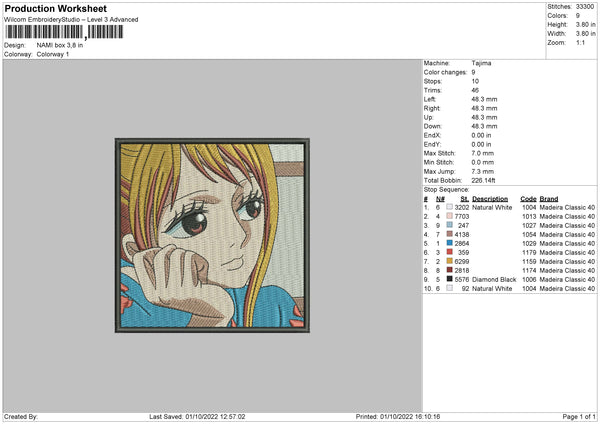Select the Wilcom EmbroideryStudio Level 3 Advanced text
Viewport: 600px width, 424px height.
click(71, 20)
